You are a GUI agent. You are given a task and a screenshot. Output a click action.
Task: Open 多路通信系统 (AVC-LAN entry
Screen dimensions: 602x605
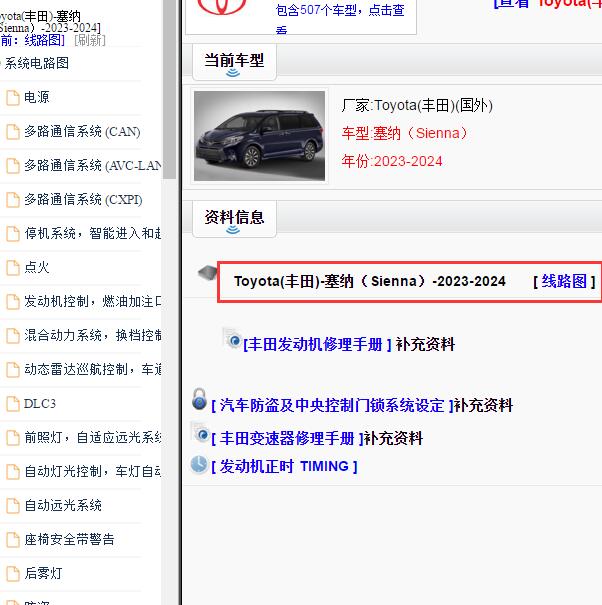[92, 166]
